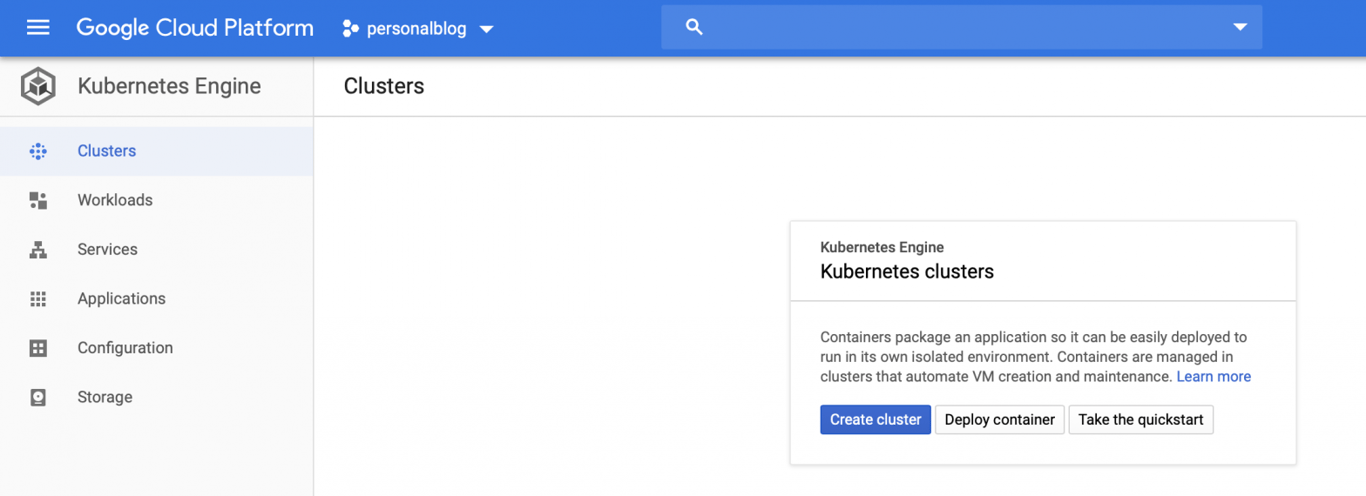Select Applications in the sidebar

pos(121,298)
